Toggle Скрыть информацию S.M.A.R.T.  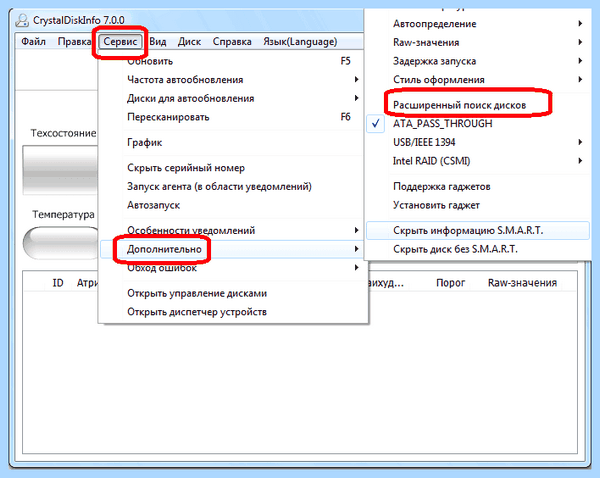coord(478,230)
